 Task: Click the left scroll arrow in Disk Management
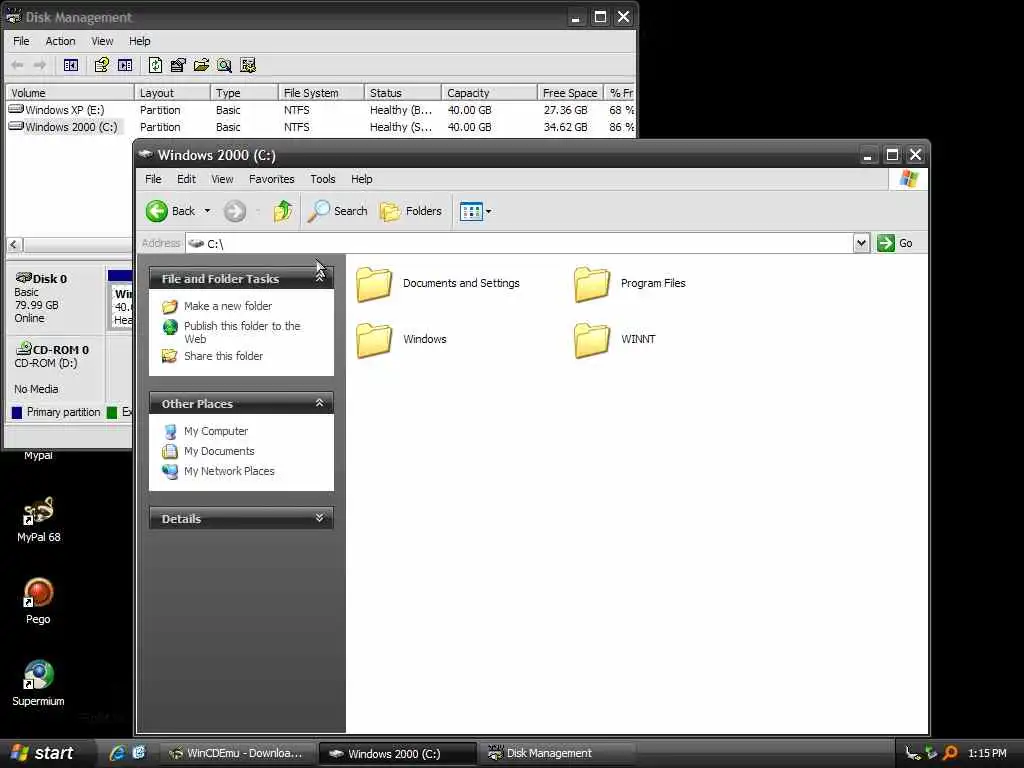pos(14,245)
